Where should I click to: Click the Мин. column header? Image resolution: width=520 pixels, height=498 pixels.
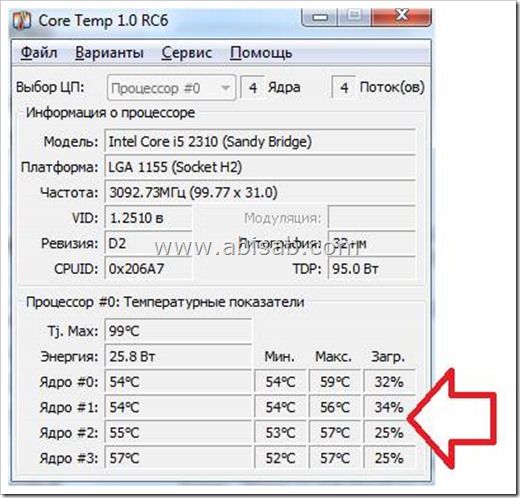(x=279, y=357)
